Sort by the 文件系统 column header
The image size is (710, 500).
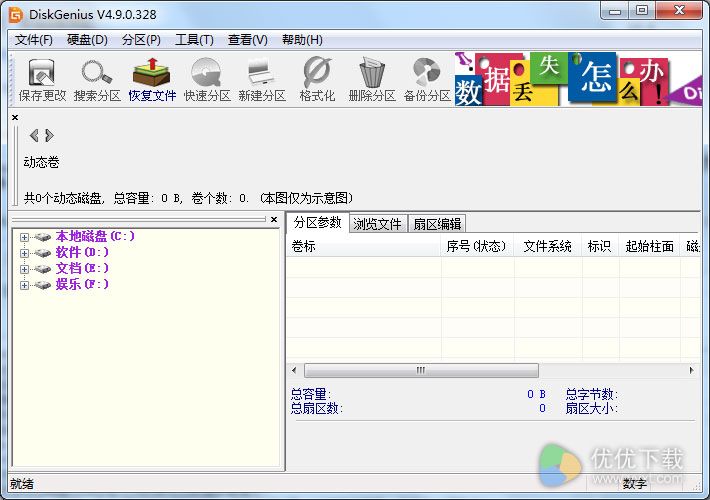tap(548, 246)
